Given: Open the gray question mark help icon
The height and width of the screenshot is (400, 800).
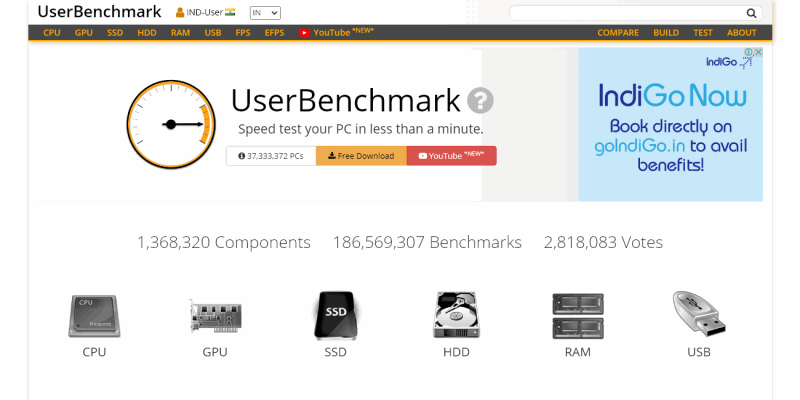Looking at the screenshot, I should tap(480, 101).
